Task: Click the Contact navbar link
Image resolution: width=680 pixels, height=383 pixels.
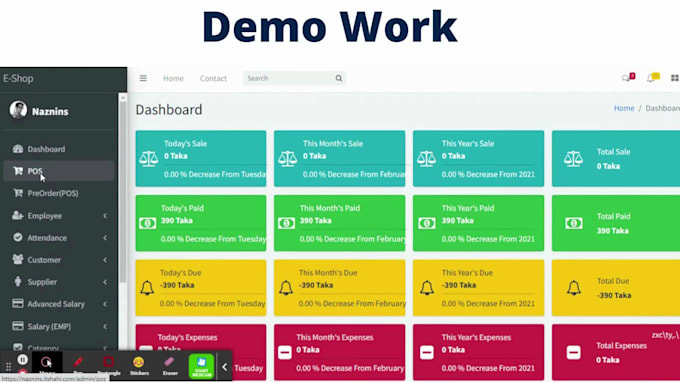Action: [213, 79]
